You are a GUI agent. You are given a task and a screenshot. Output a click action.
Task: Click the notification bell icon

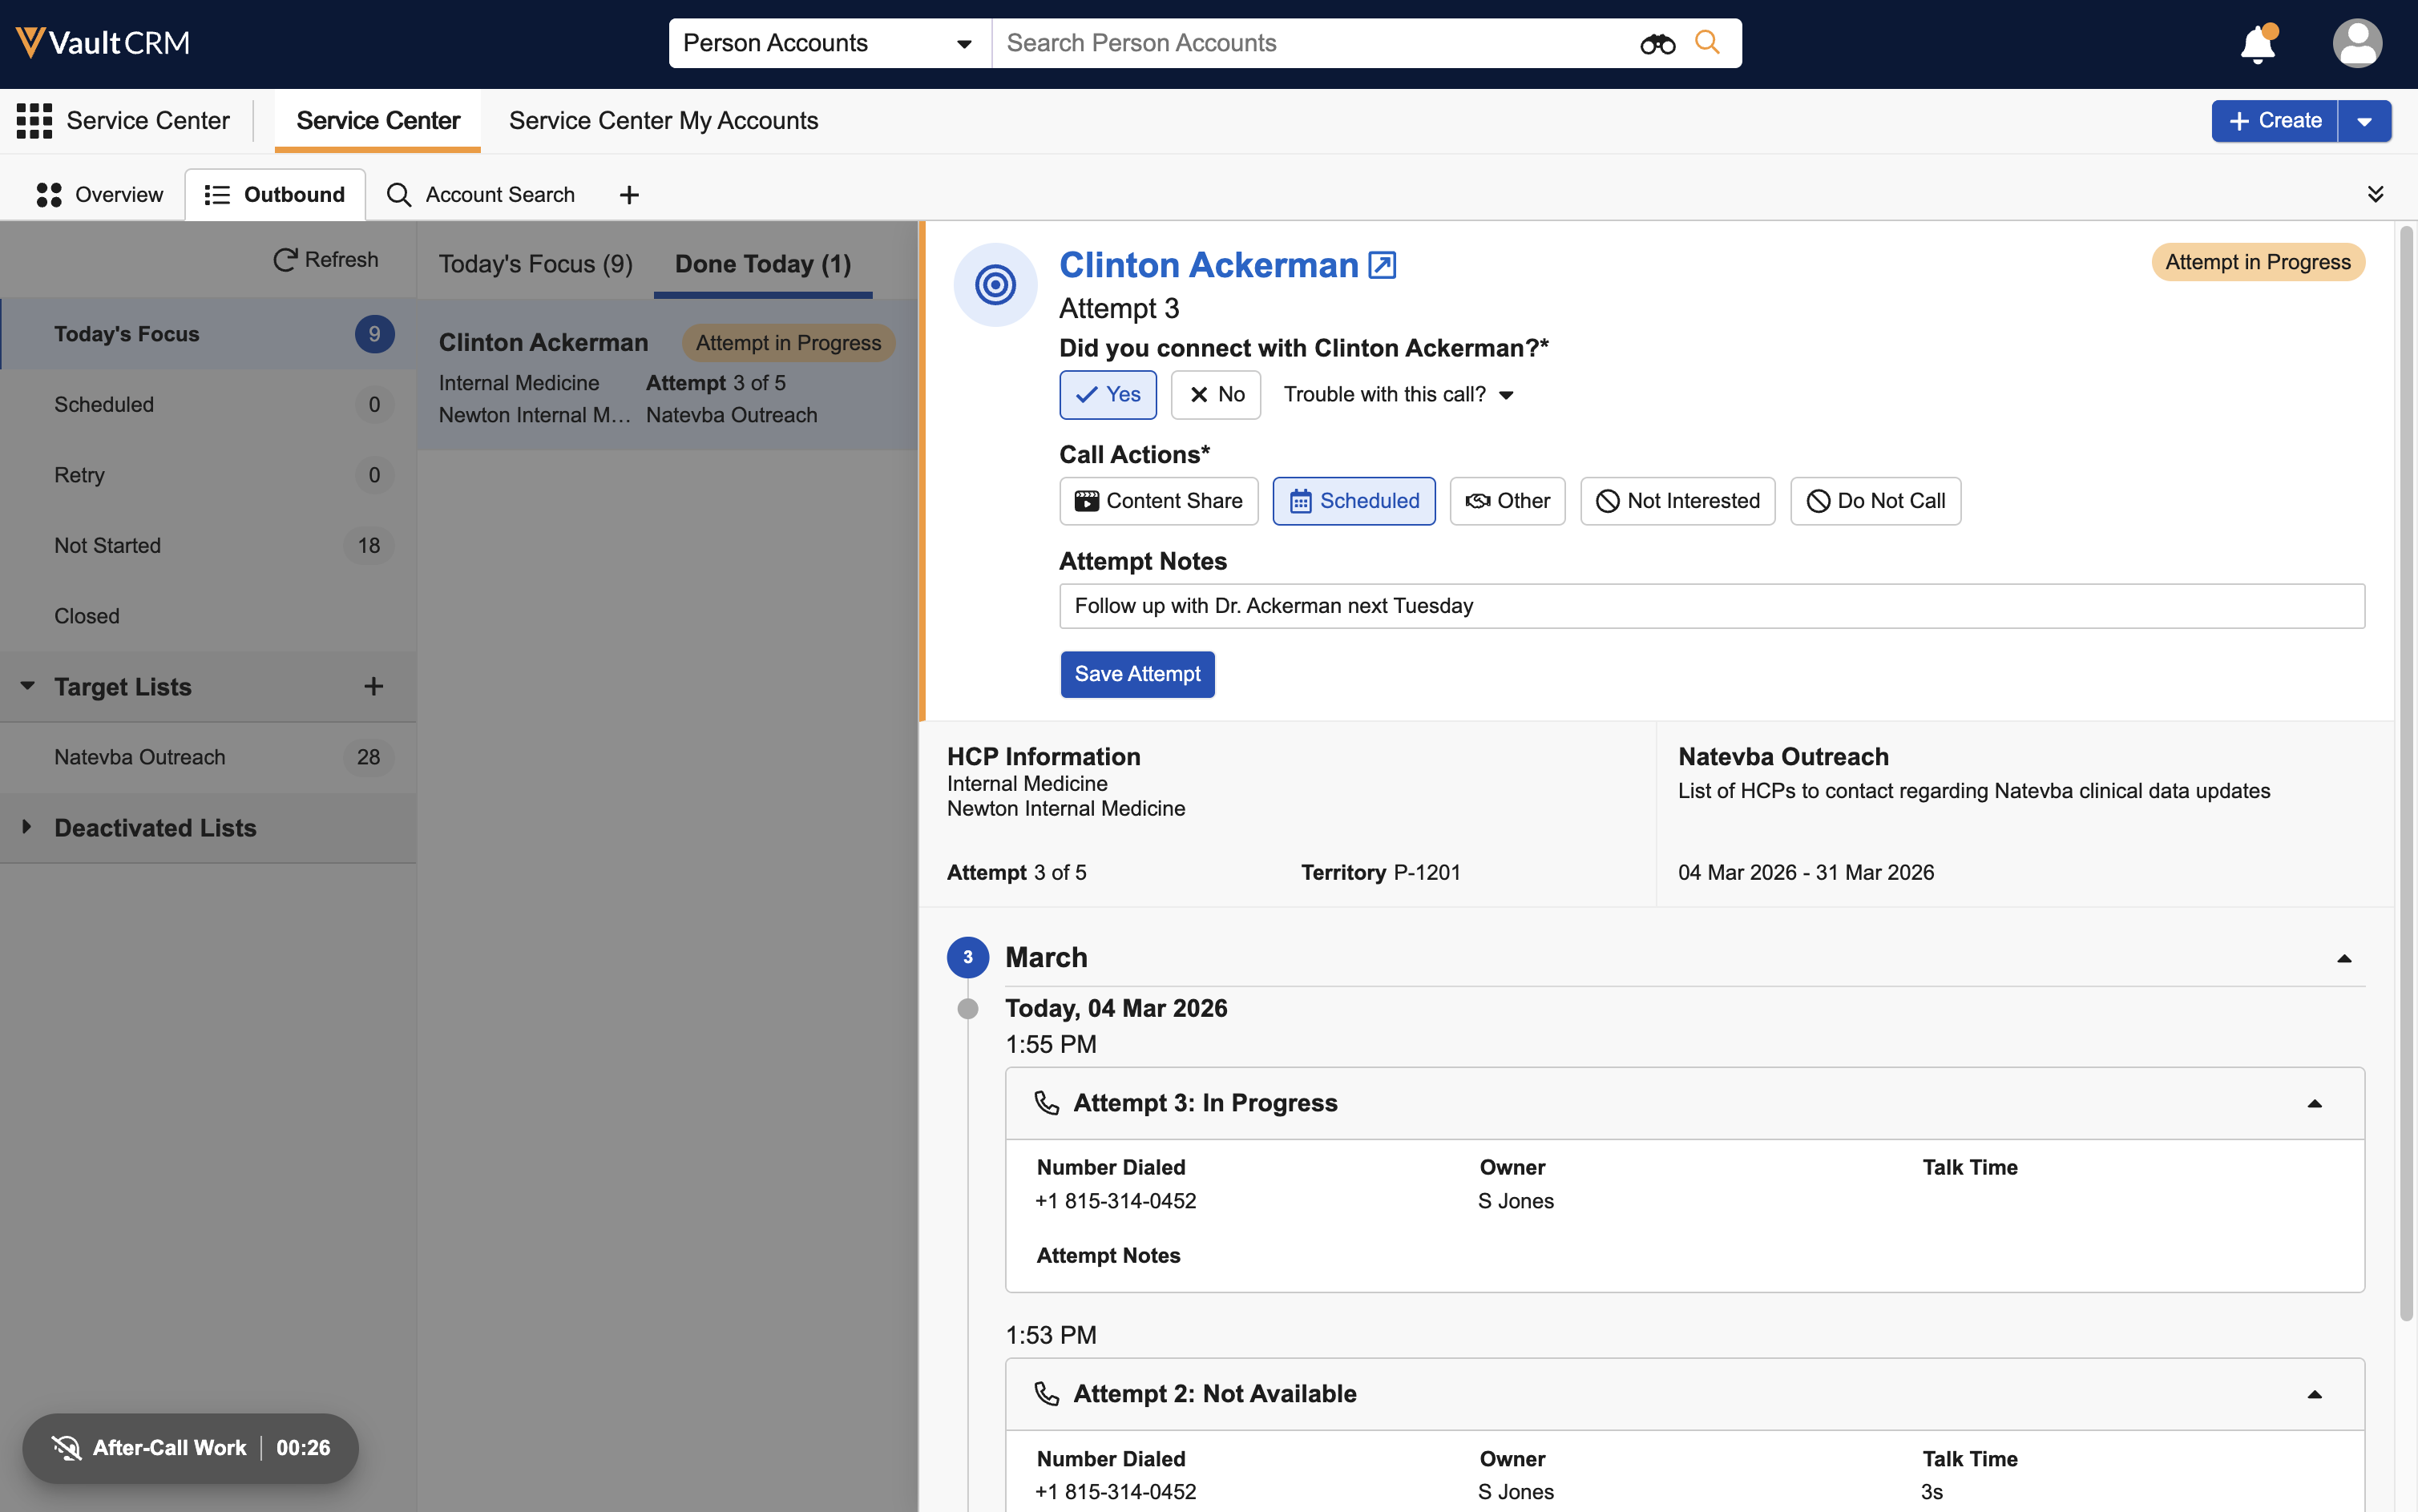pyautogui.click(x=2257, y=45)
